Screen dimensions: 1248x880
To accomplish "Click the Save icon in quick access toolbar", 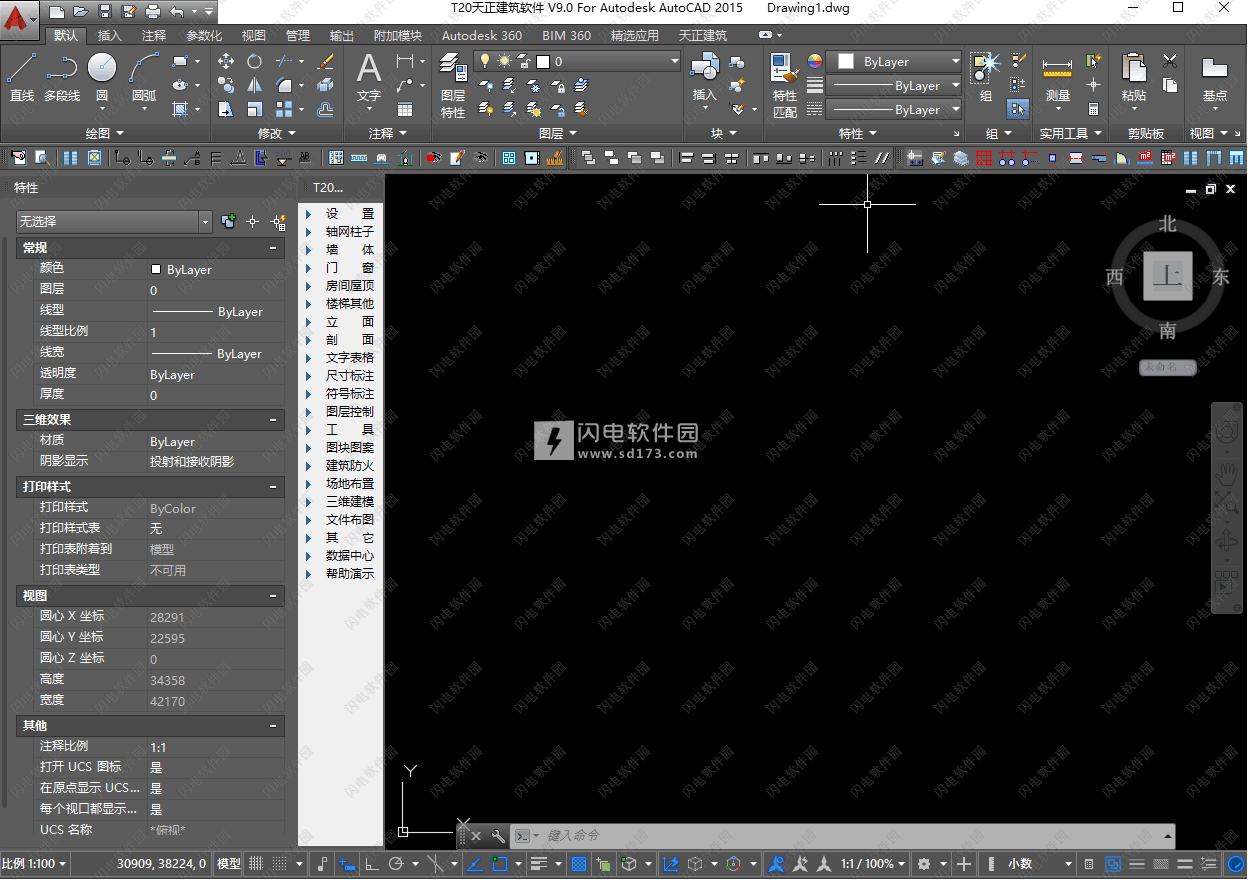I will click(x=104, y=12).
